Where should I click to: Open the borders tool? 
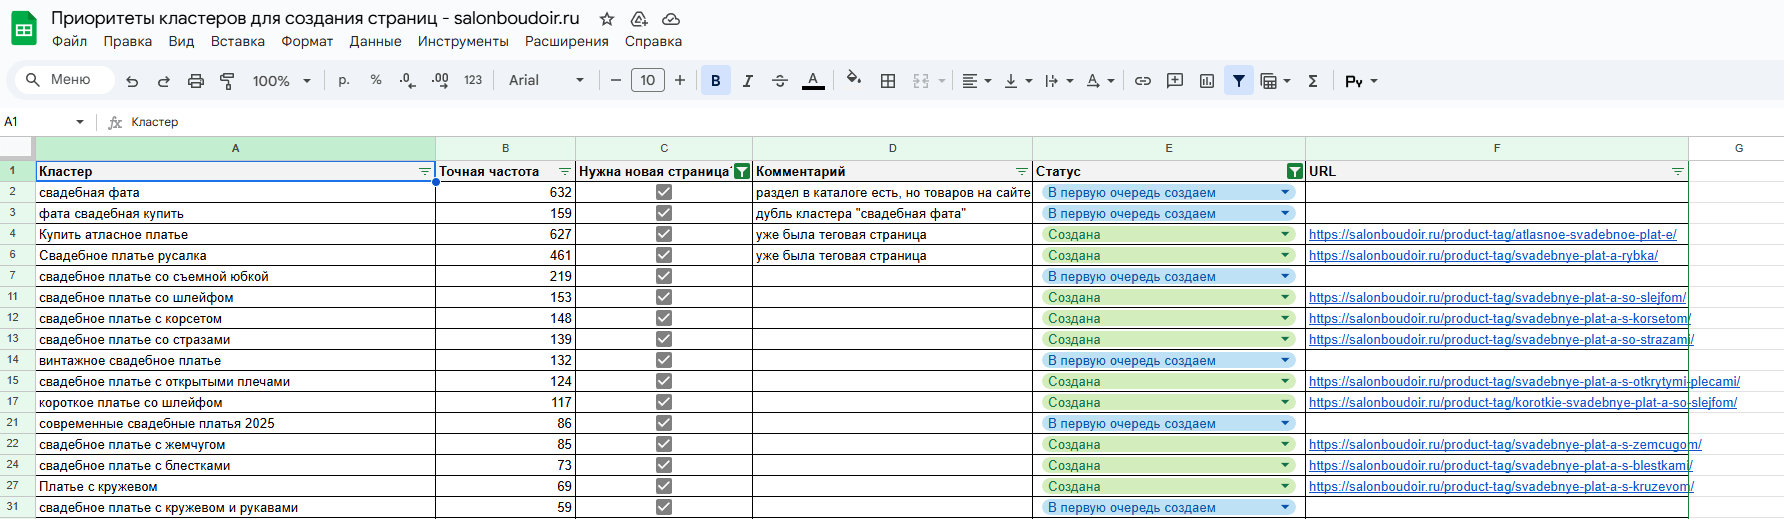coord(888,81)
